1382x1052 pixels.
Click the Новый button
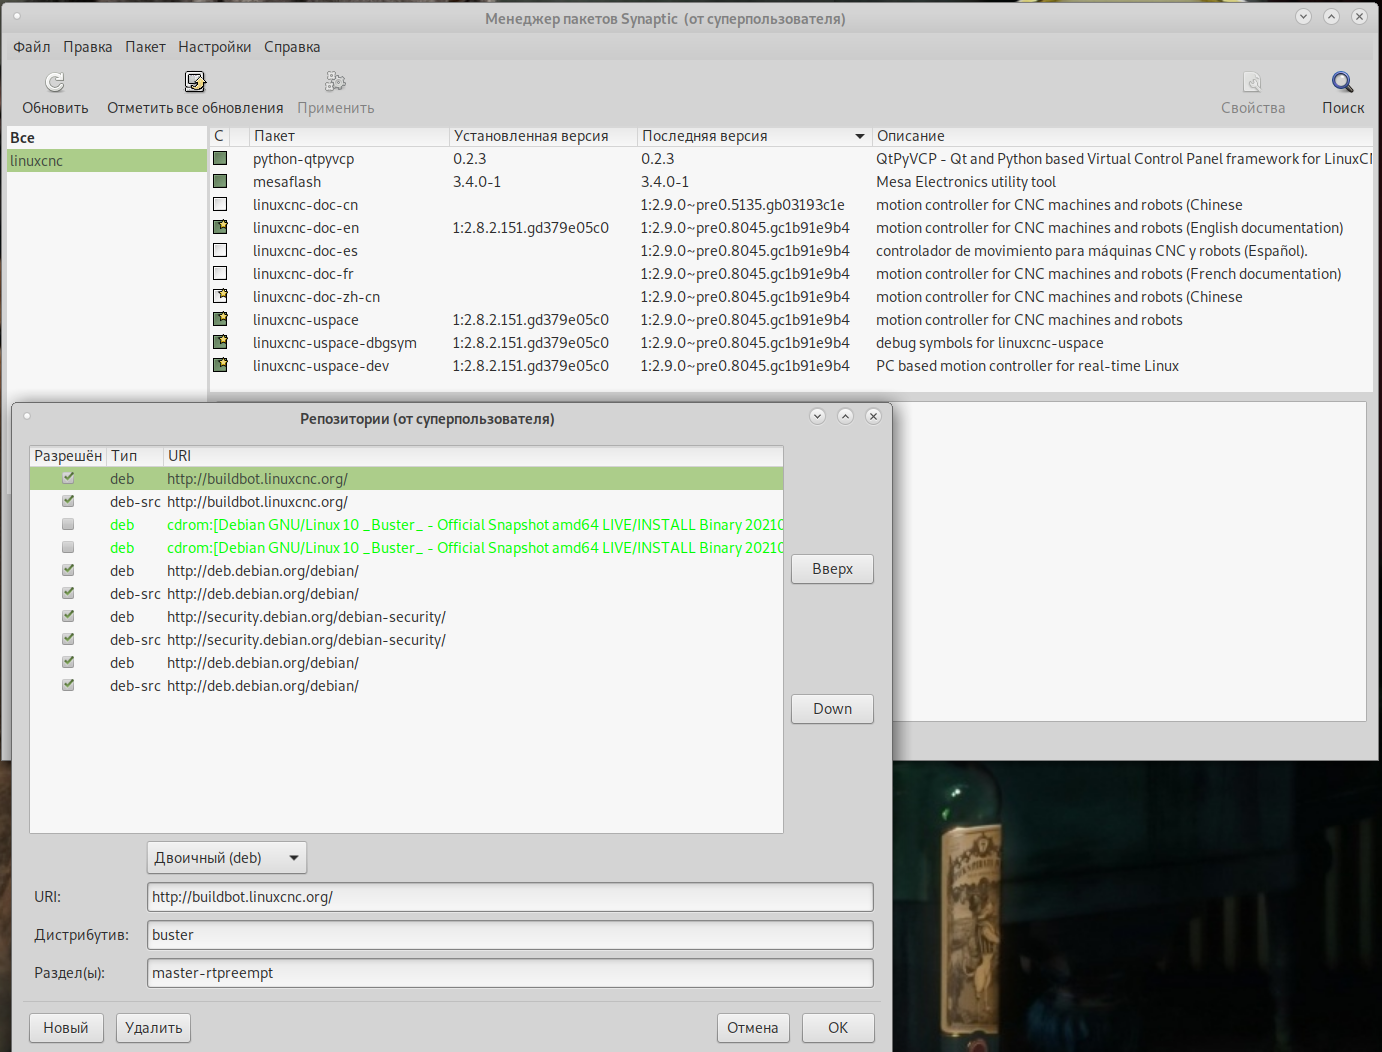[66, 1028]
